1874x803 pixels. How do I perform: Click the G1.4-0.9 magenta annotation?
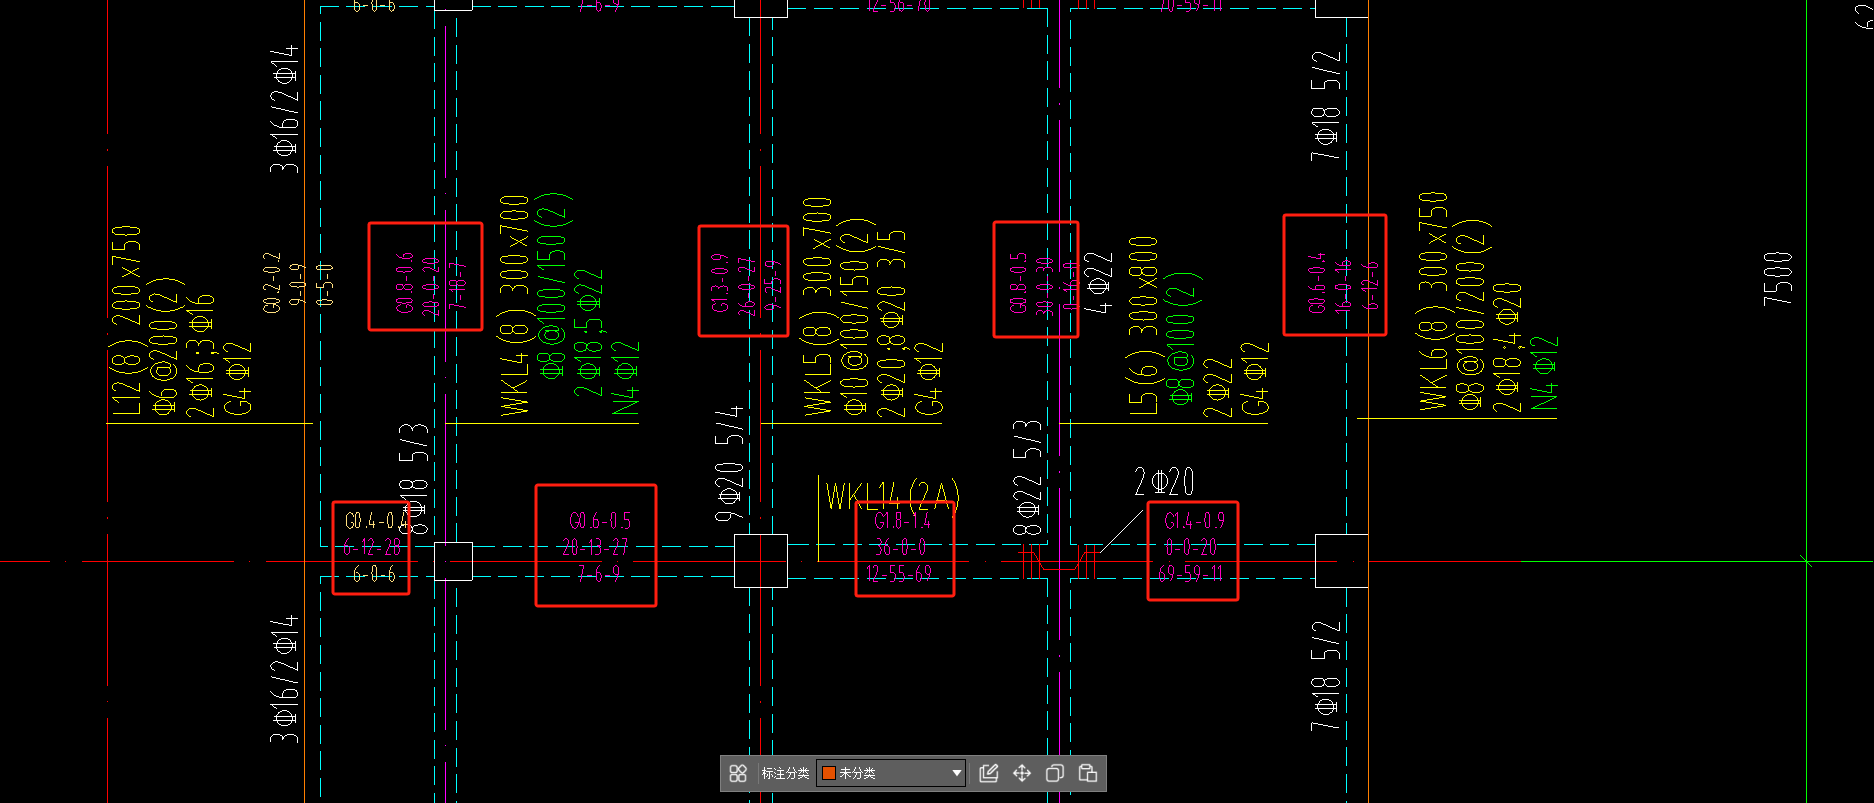click(x=1194, y=521)
